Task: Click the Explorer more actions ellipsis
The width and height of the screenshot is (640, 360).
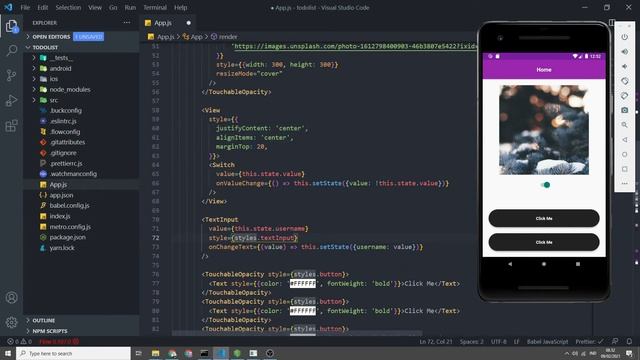Action: tap(127, 23)
